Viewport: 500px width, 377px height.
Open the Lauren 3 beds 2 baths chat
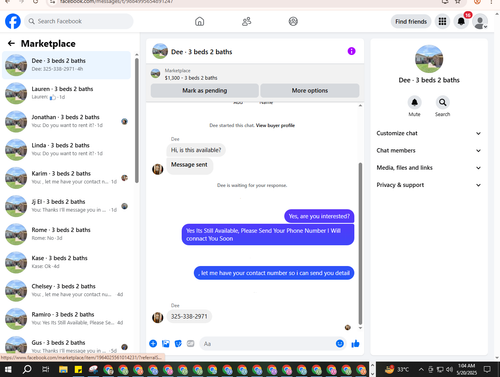click(x=67, y=93)
